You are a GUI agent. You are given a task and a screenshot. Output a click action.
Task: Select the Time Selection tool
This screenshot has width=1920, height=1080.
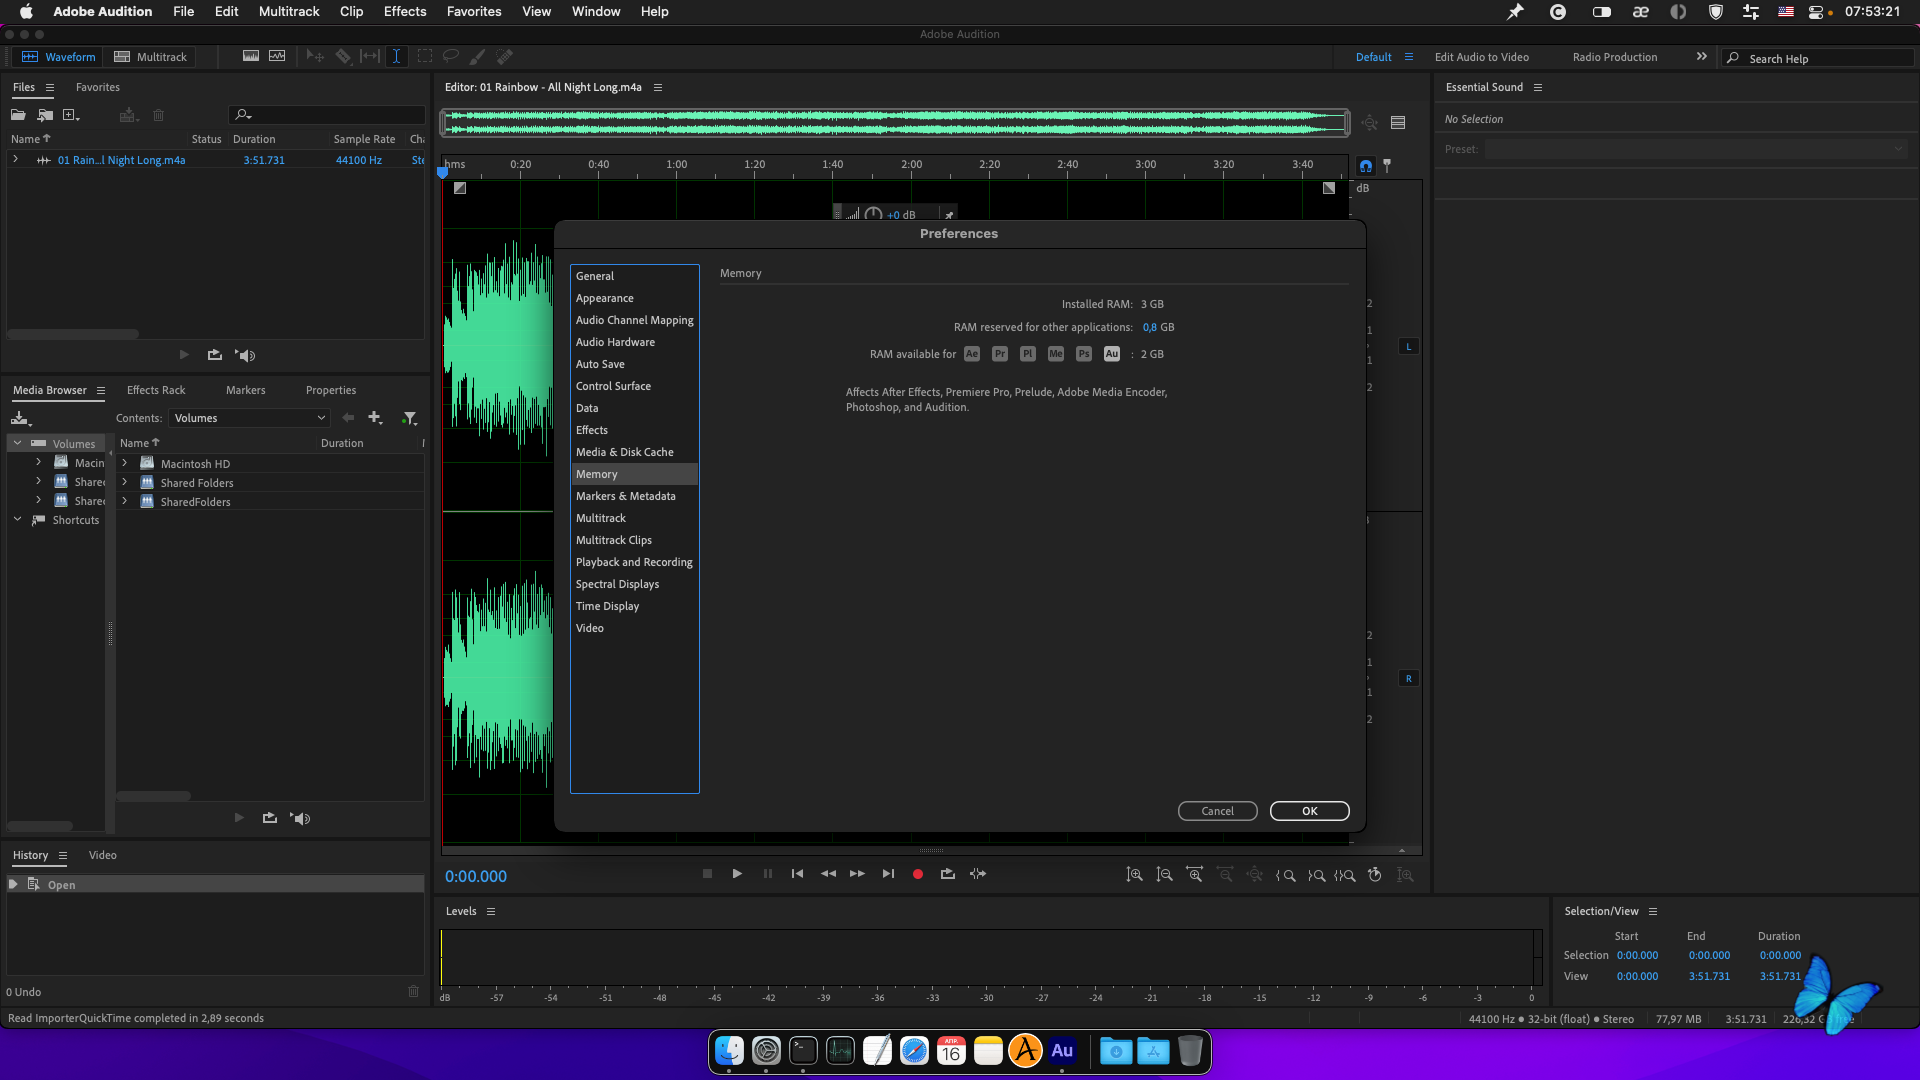click(396, 57)
